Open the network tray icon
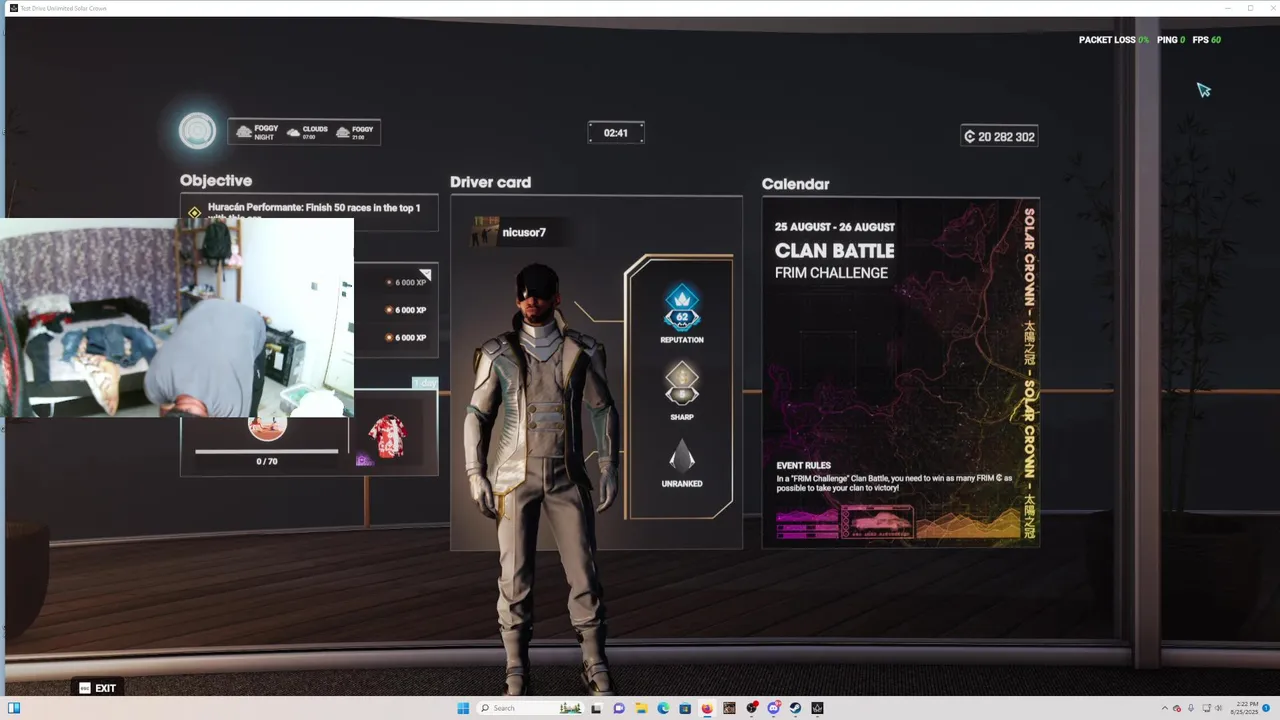Screen dimensions: 1280x720 [x=1205, y=708]
